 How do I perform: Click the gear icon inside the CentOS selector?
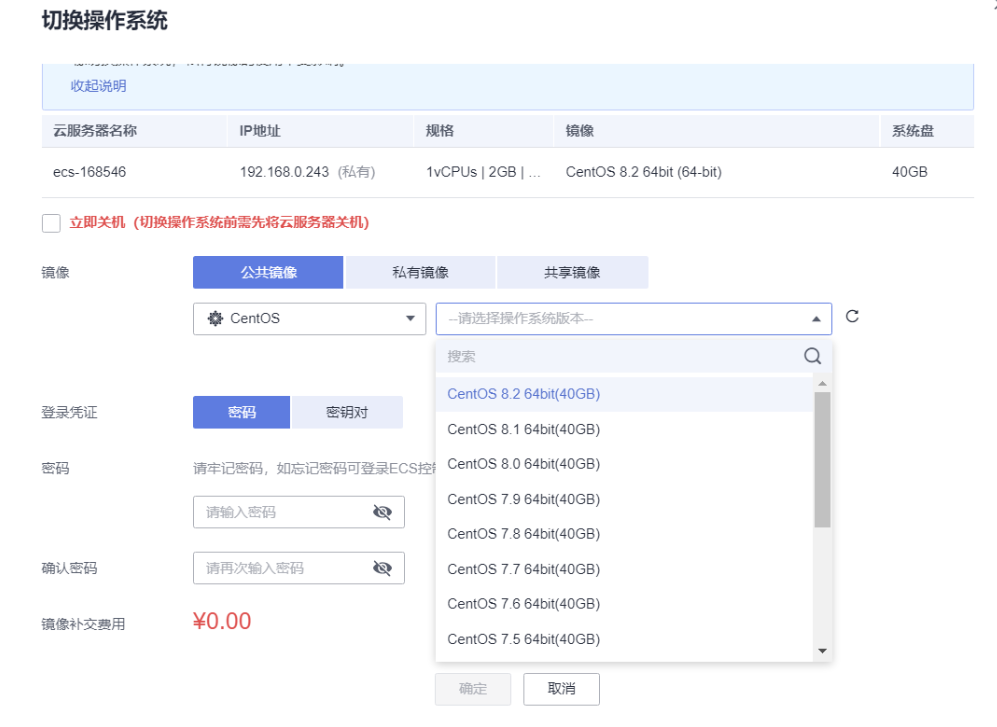click(x=217, y=317)
